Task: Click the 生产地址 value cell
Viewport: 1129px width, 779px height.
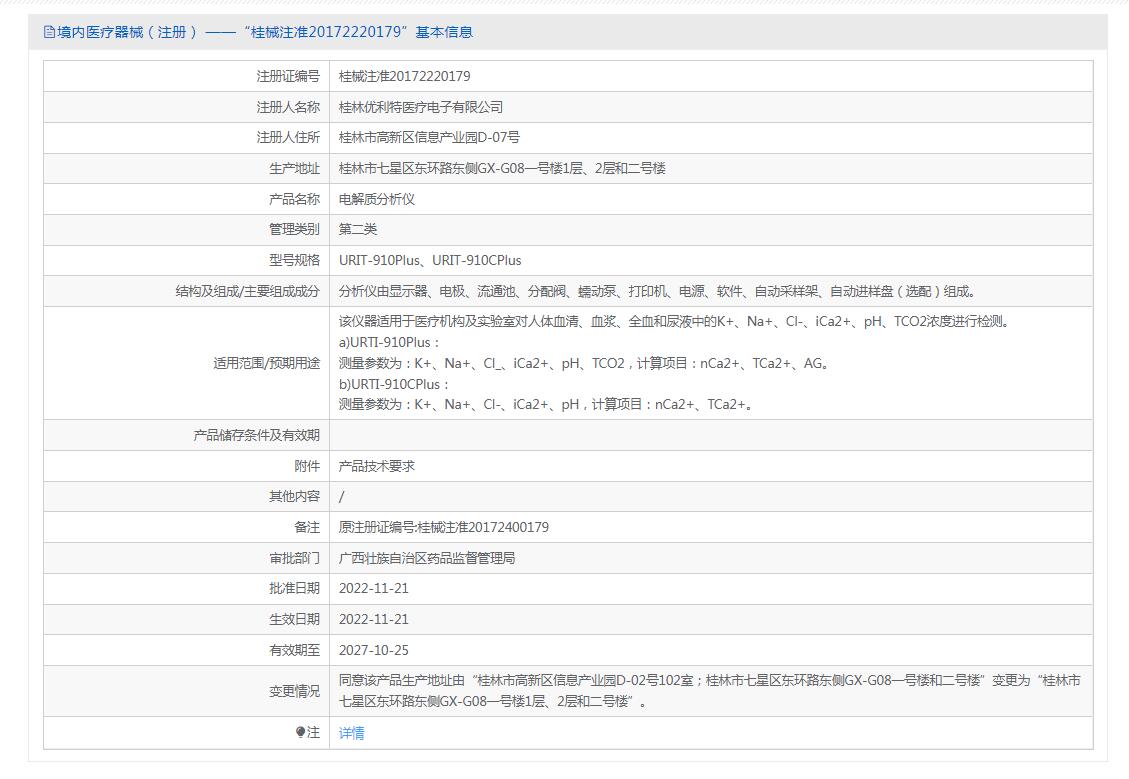Action: (x=502, y=169)
